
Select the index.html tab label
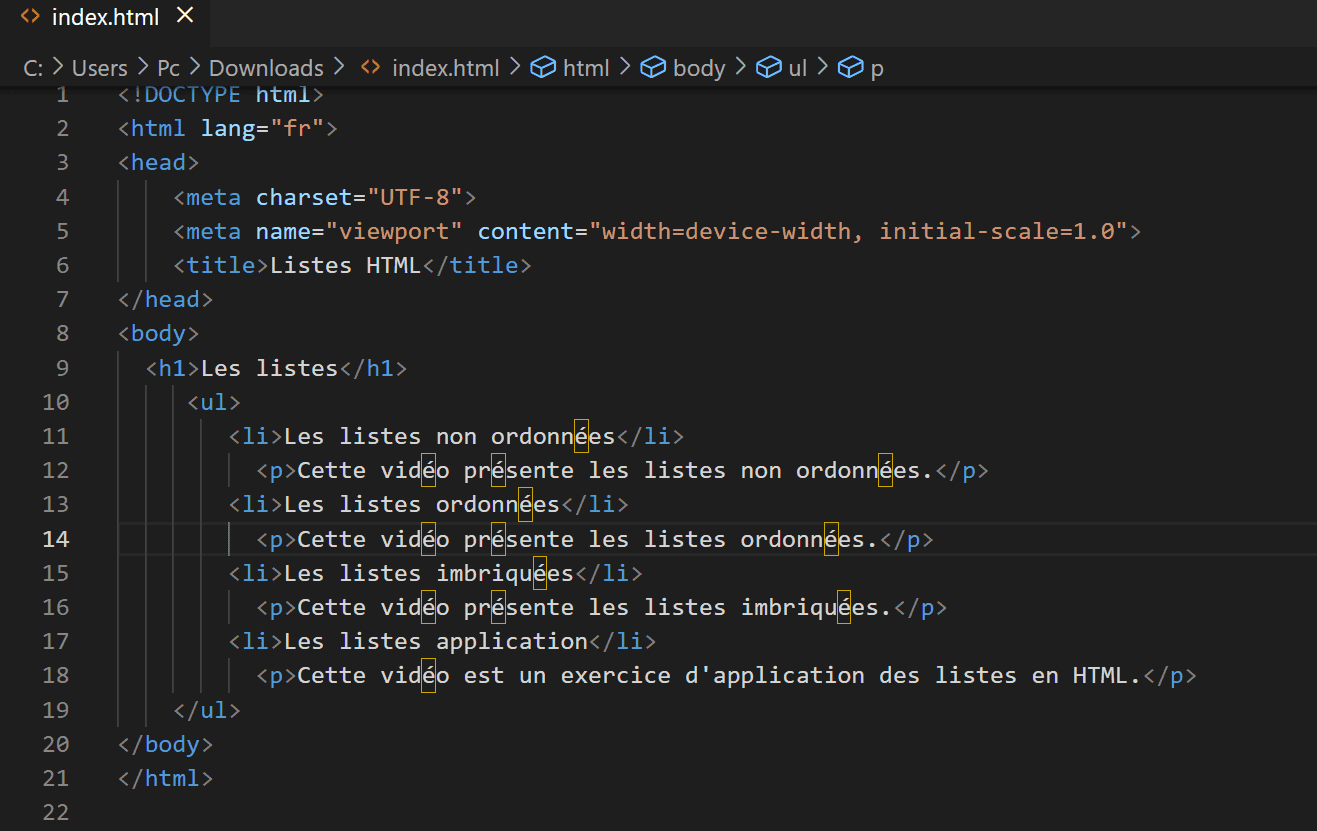point(105,17)
